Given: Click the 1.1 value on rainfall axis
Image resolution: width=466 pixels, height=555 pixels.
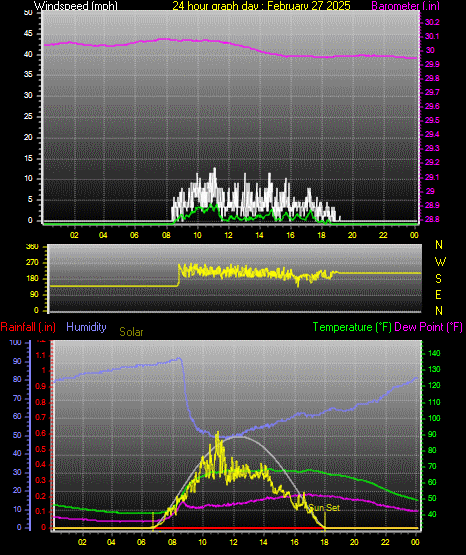Looking at the screenshot, I should click(41, 355).
